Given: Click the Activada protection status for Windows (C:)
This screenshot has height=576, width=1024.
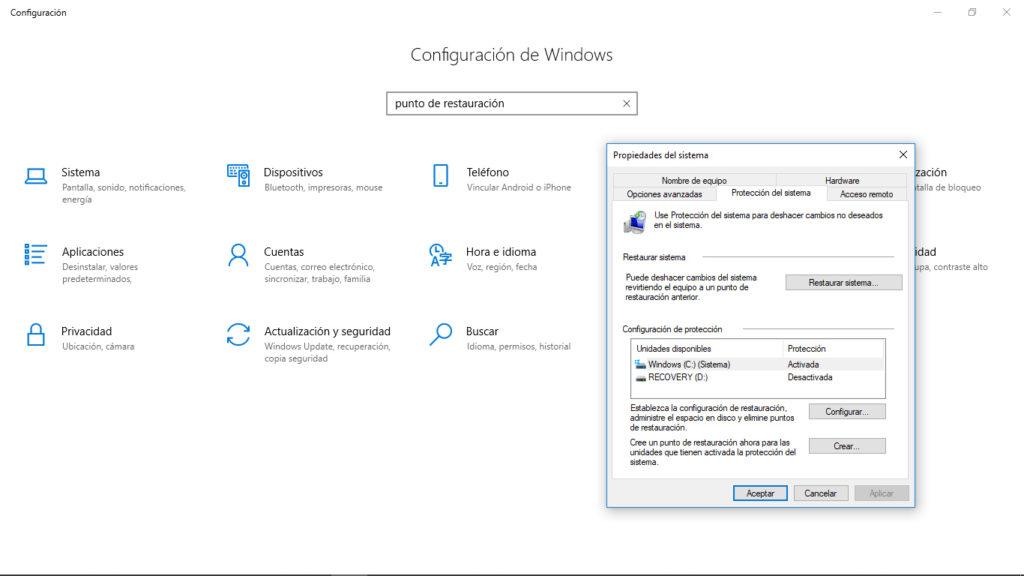Looking at the screenshot, I should tap(803, 364).
